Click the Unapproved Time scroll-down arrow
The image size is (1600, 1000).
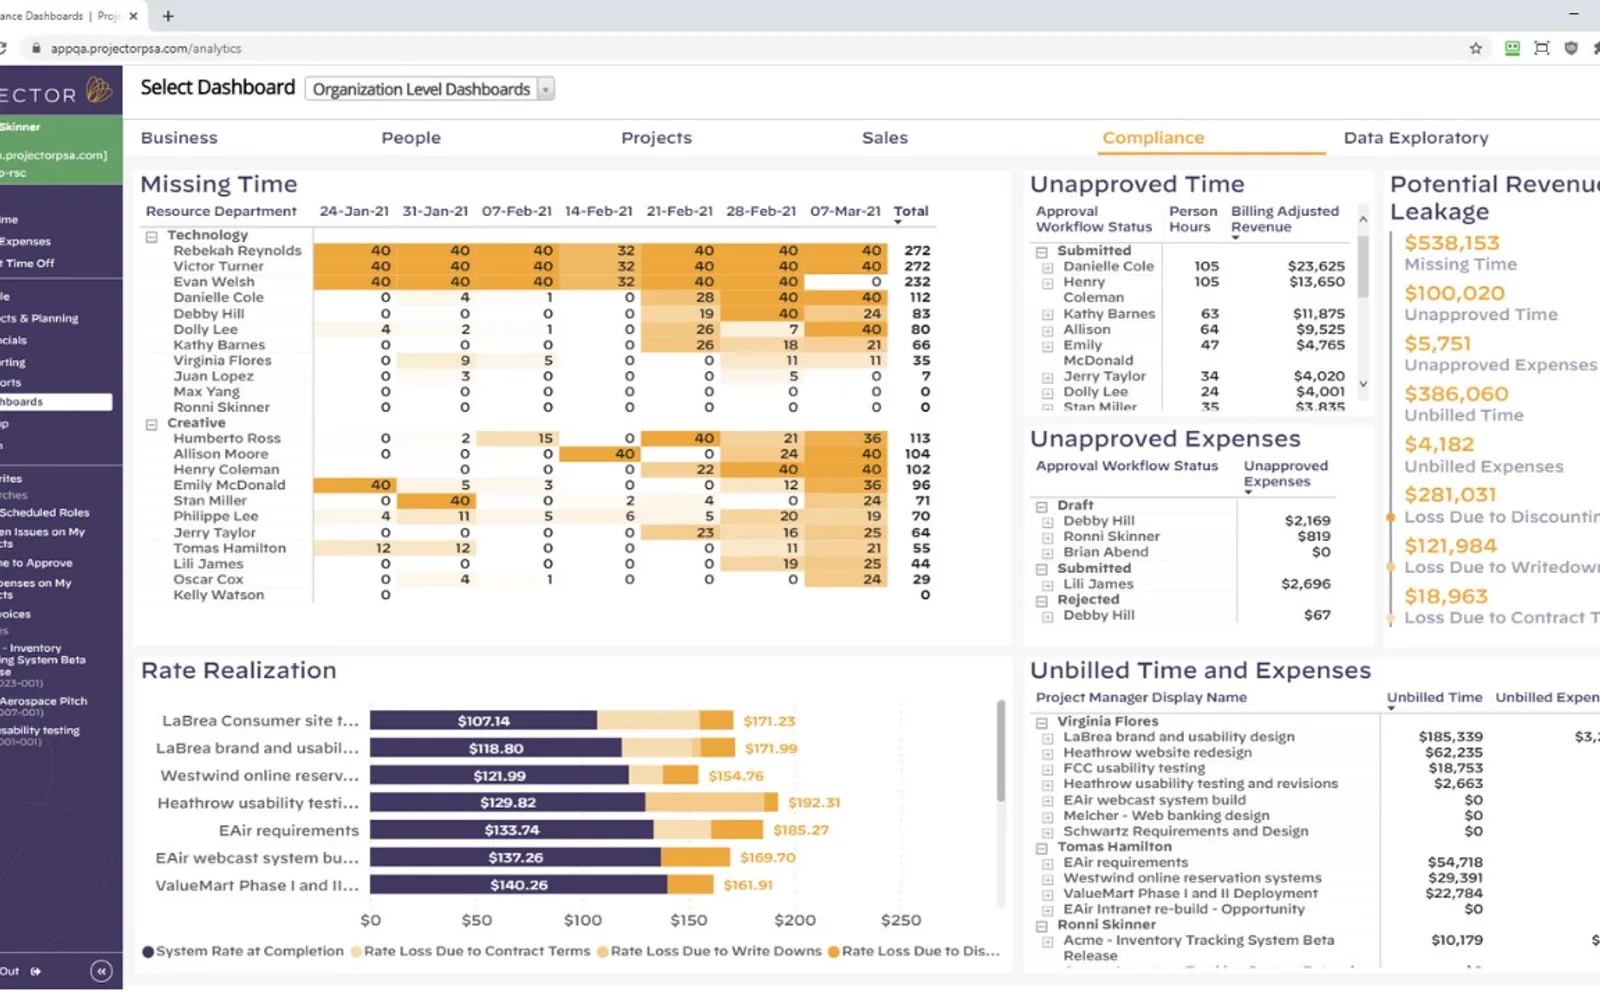(x=1362, y=384)
